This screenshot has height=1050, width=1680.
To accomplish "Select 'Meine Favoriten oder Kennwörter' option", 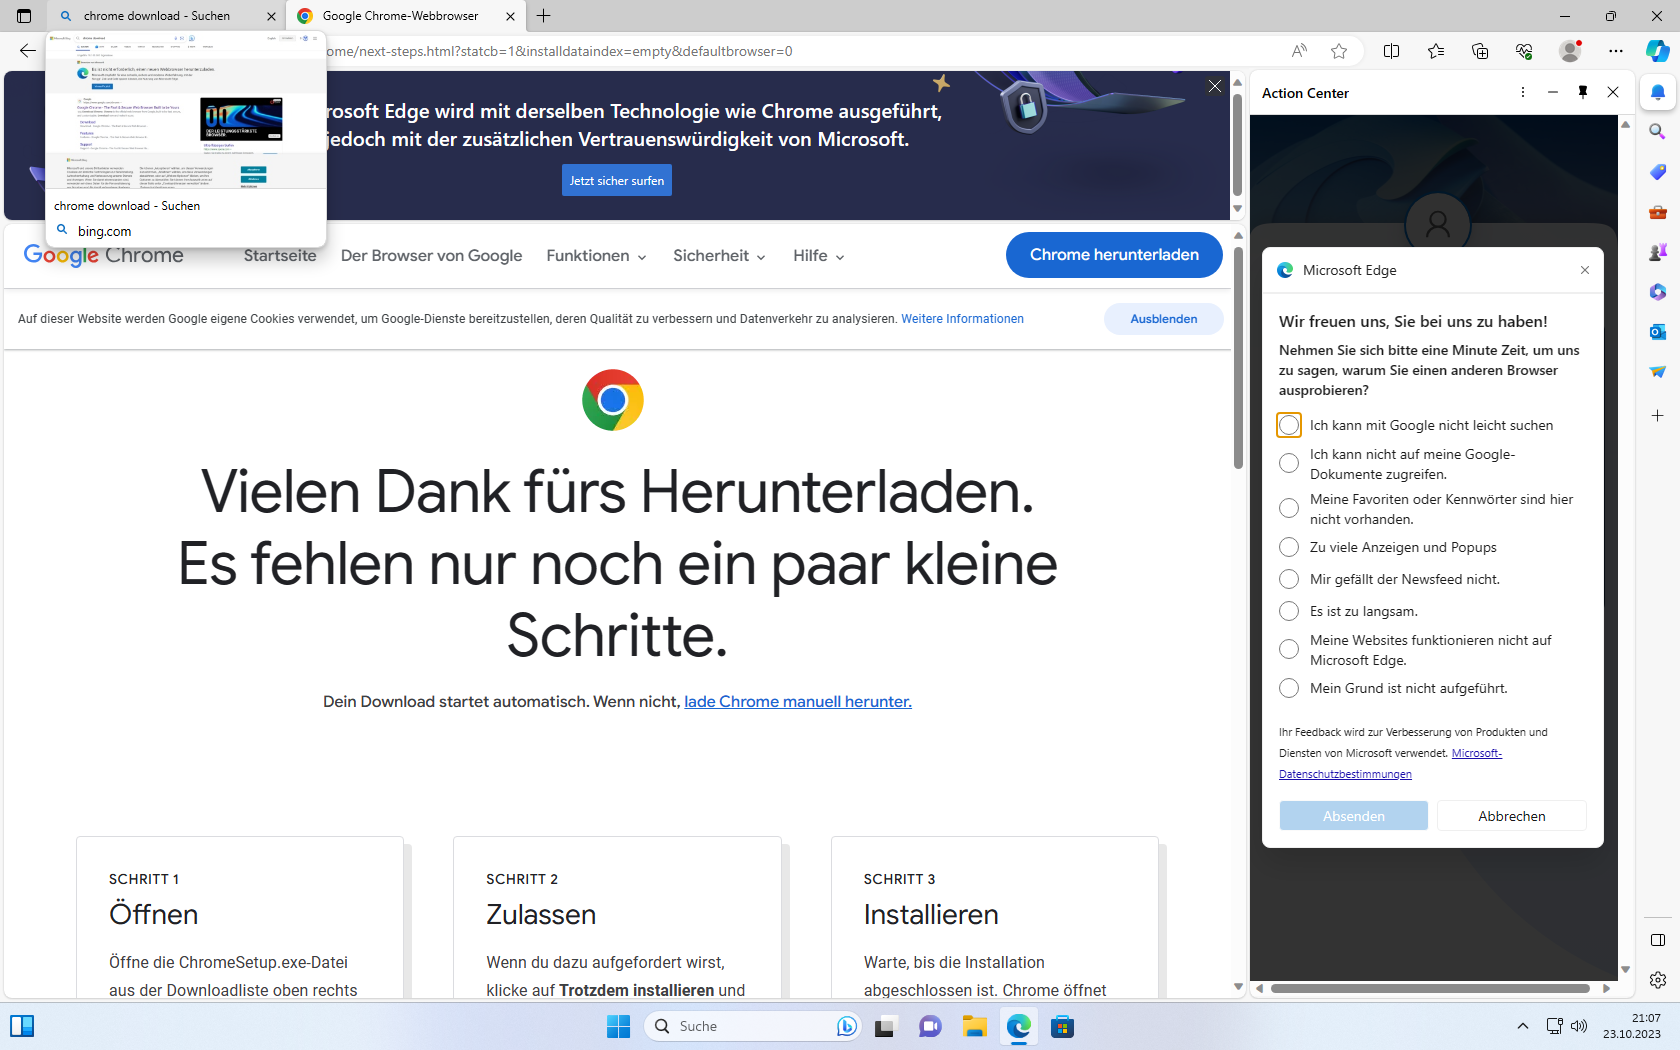I will [x=1289, y=508].
